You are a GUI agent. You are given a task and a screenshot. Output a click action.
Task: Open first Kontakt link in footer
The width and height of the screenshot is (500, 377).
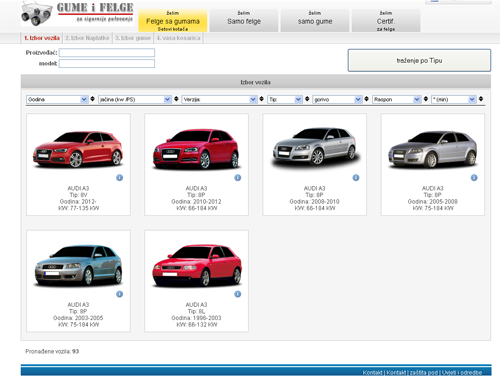(372, 372)
